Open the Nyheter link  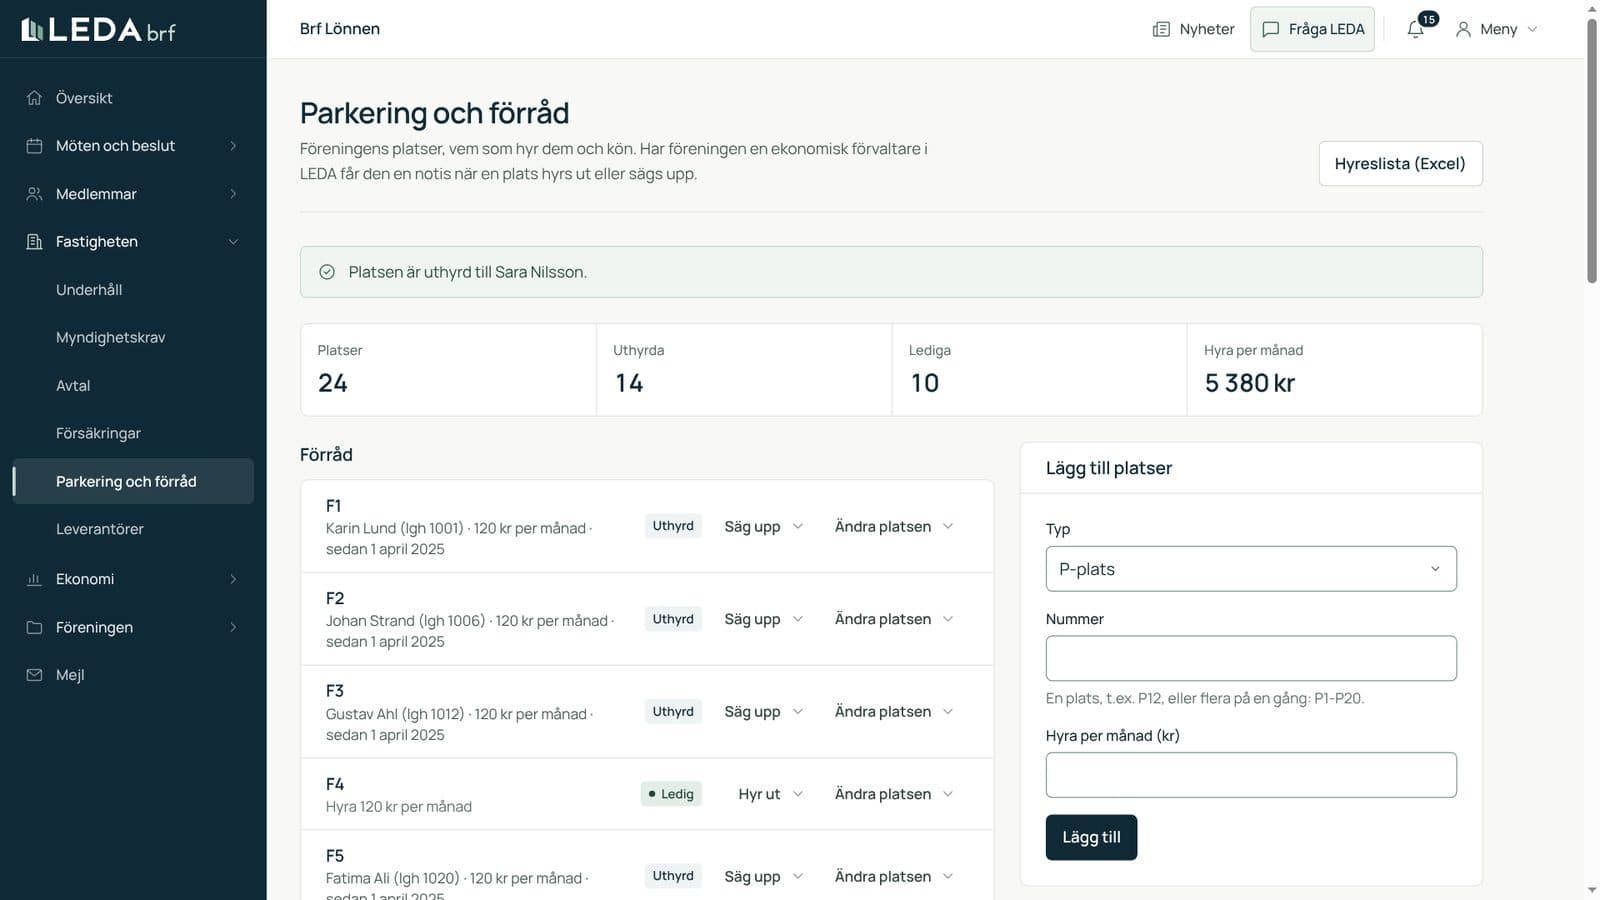pyautogui.click(x=1193, y=29)
